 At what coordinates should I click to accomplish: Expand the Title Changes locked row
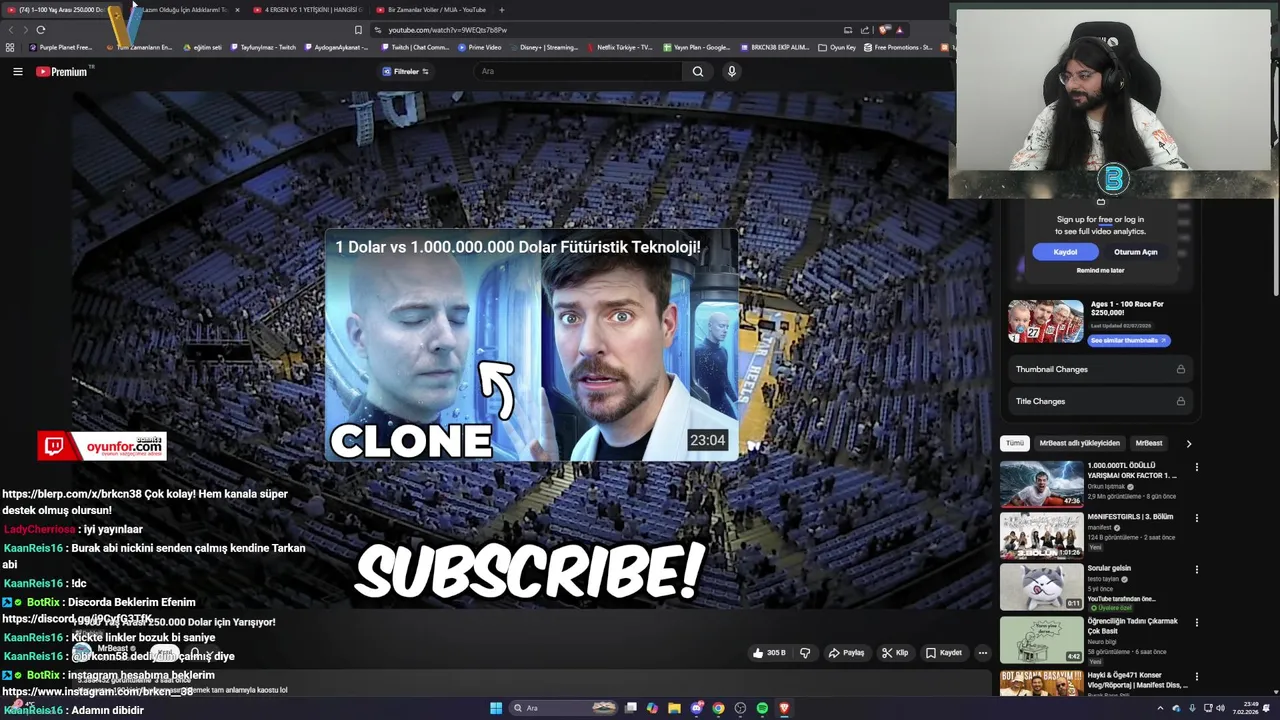(1100, 401)
